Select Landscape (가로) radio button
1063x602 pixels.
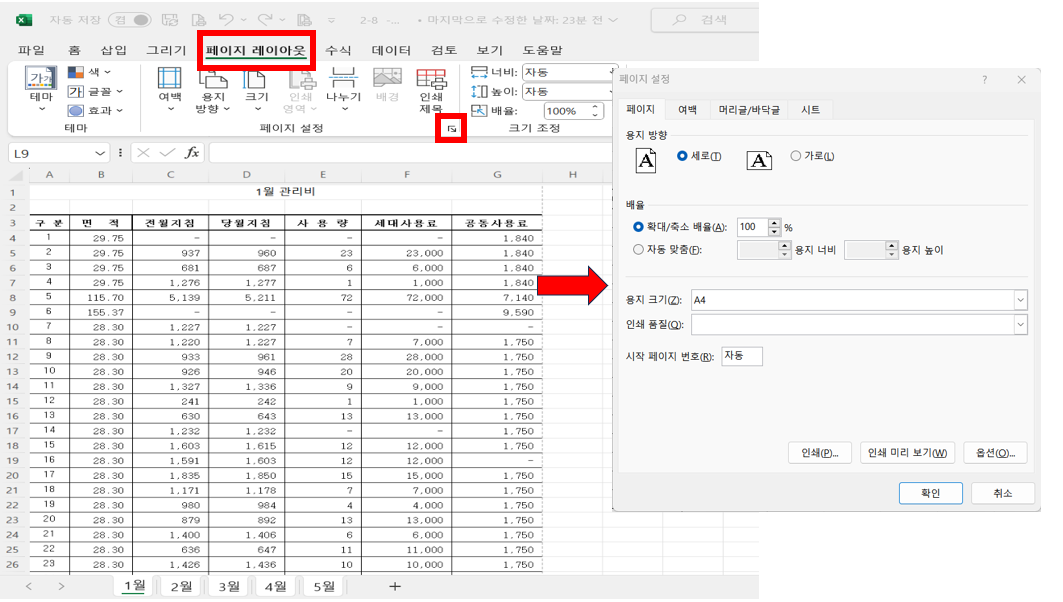pyautogui.click(x=795, y=156)
